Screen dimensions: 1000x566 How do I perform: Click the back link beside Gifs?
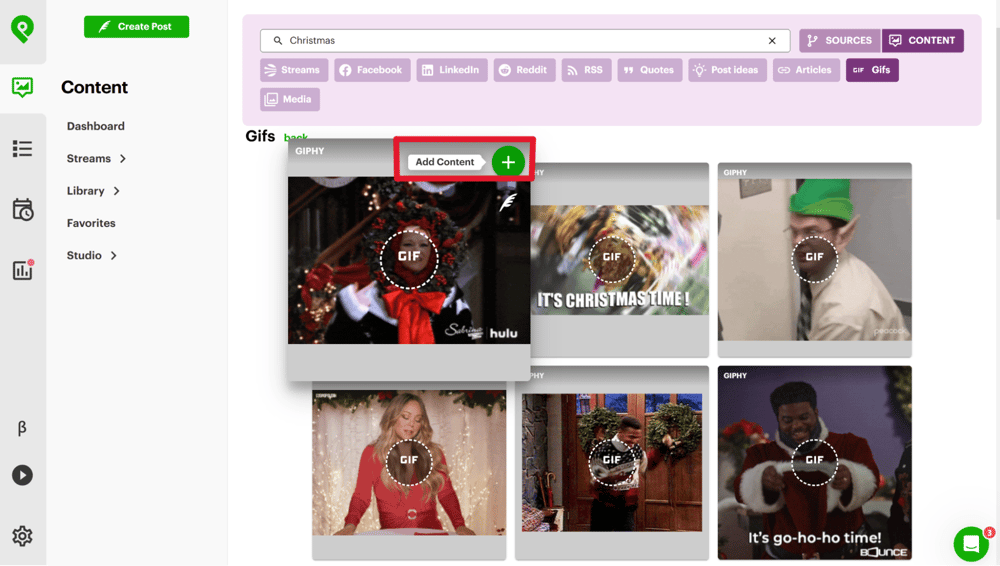[296, 138]
